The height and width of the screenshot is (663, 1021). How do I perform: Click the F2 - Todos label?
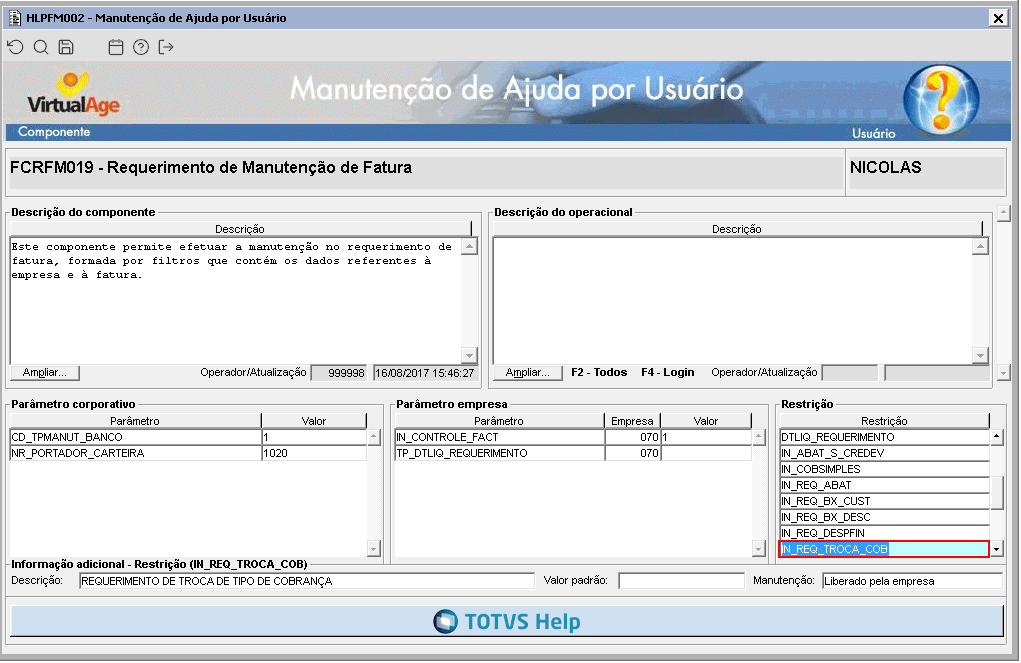[599, 373]
